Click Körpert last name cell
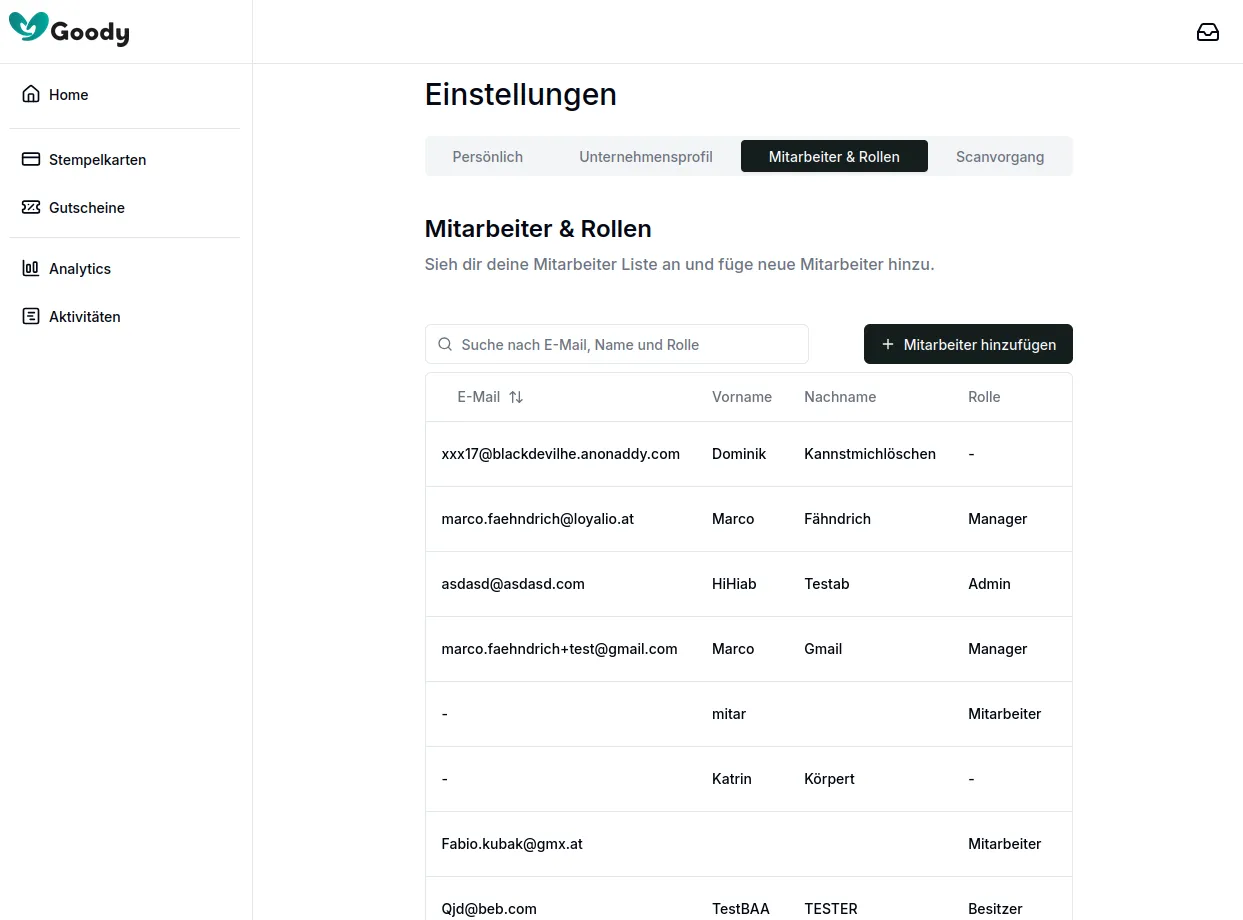 tap(829, 779)
